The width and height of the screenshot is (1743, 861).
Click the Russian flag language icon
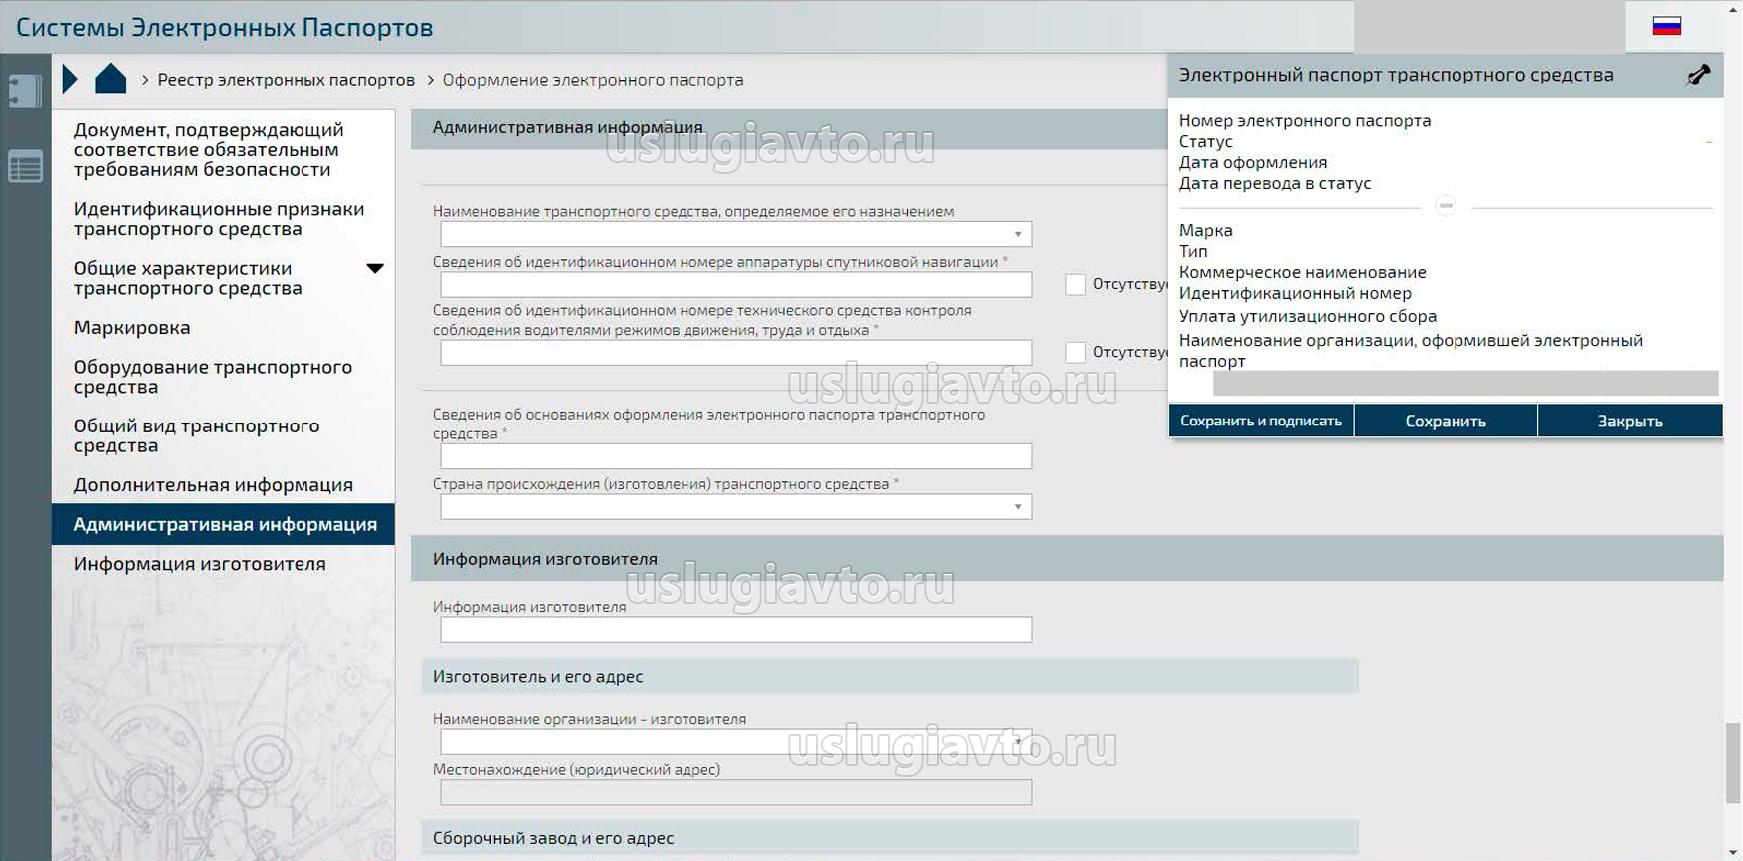click(1666, 26)
